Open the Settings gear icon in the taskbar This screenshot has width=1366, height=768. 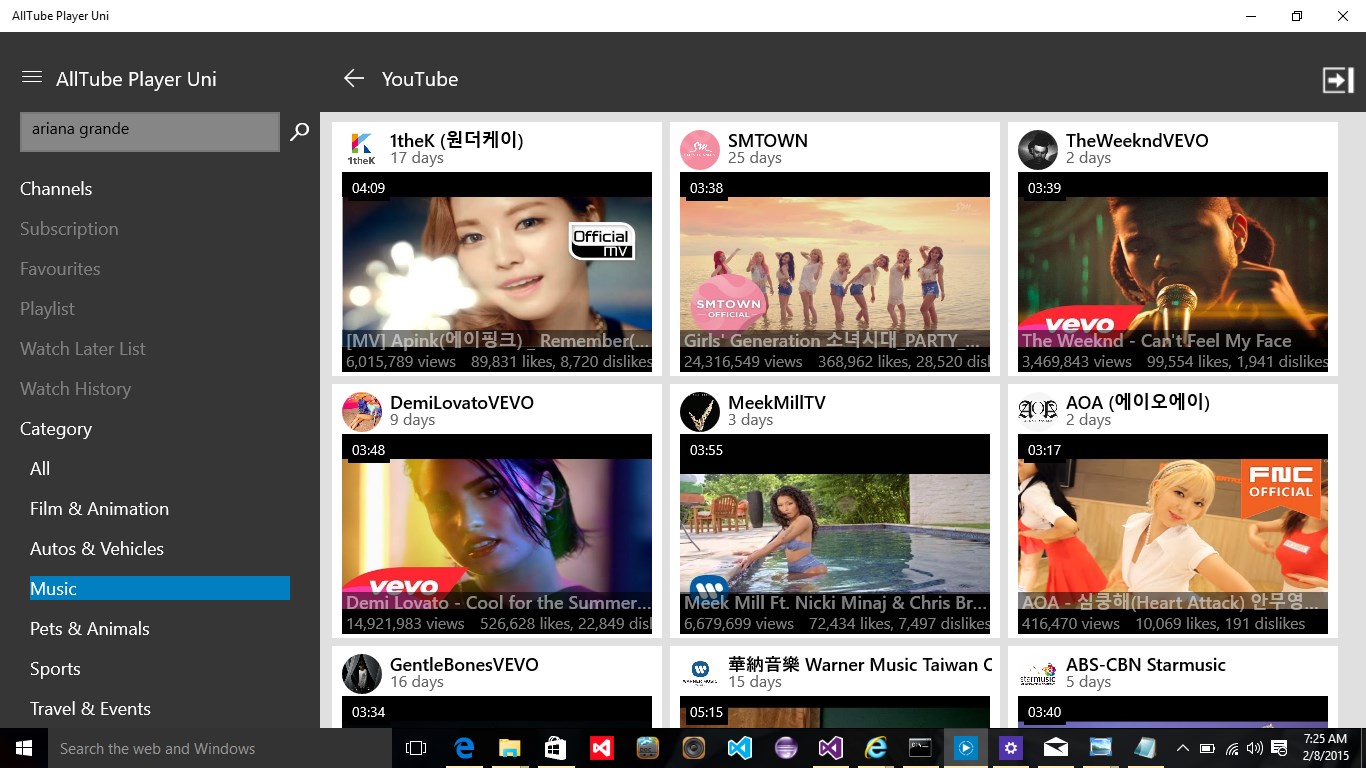pyautogui.click(x=1011, y=748)
